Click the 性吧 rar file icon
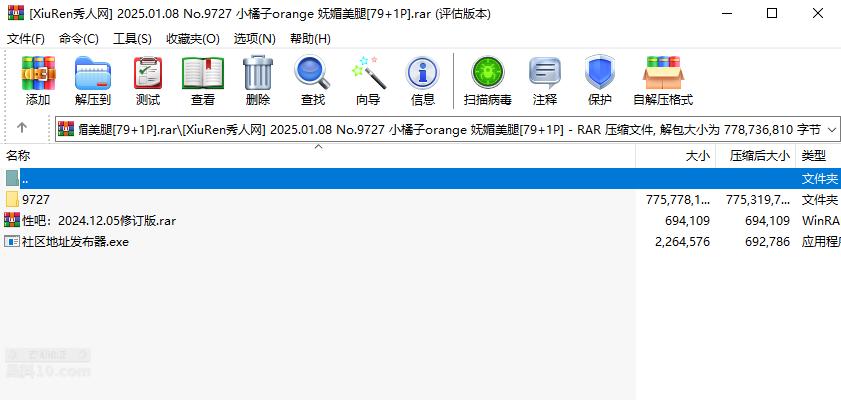The width and height of the screenshot is (841, 400). click(x=12, y=220)
